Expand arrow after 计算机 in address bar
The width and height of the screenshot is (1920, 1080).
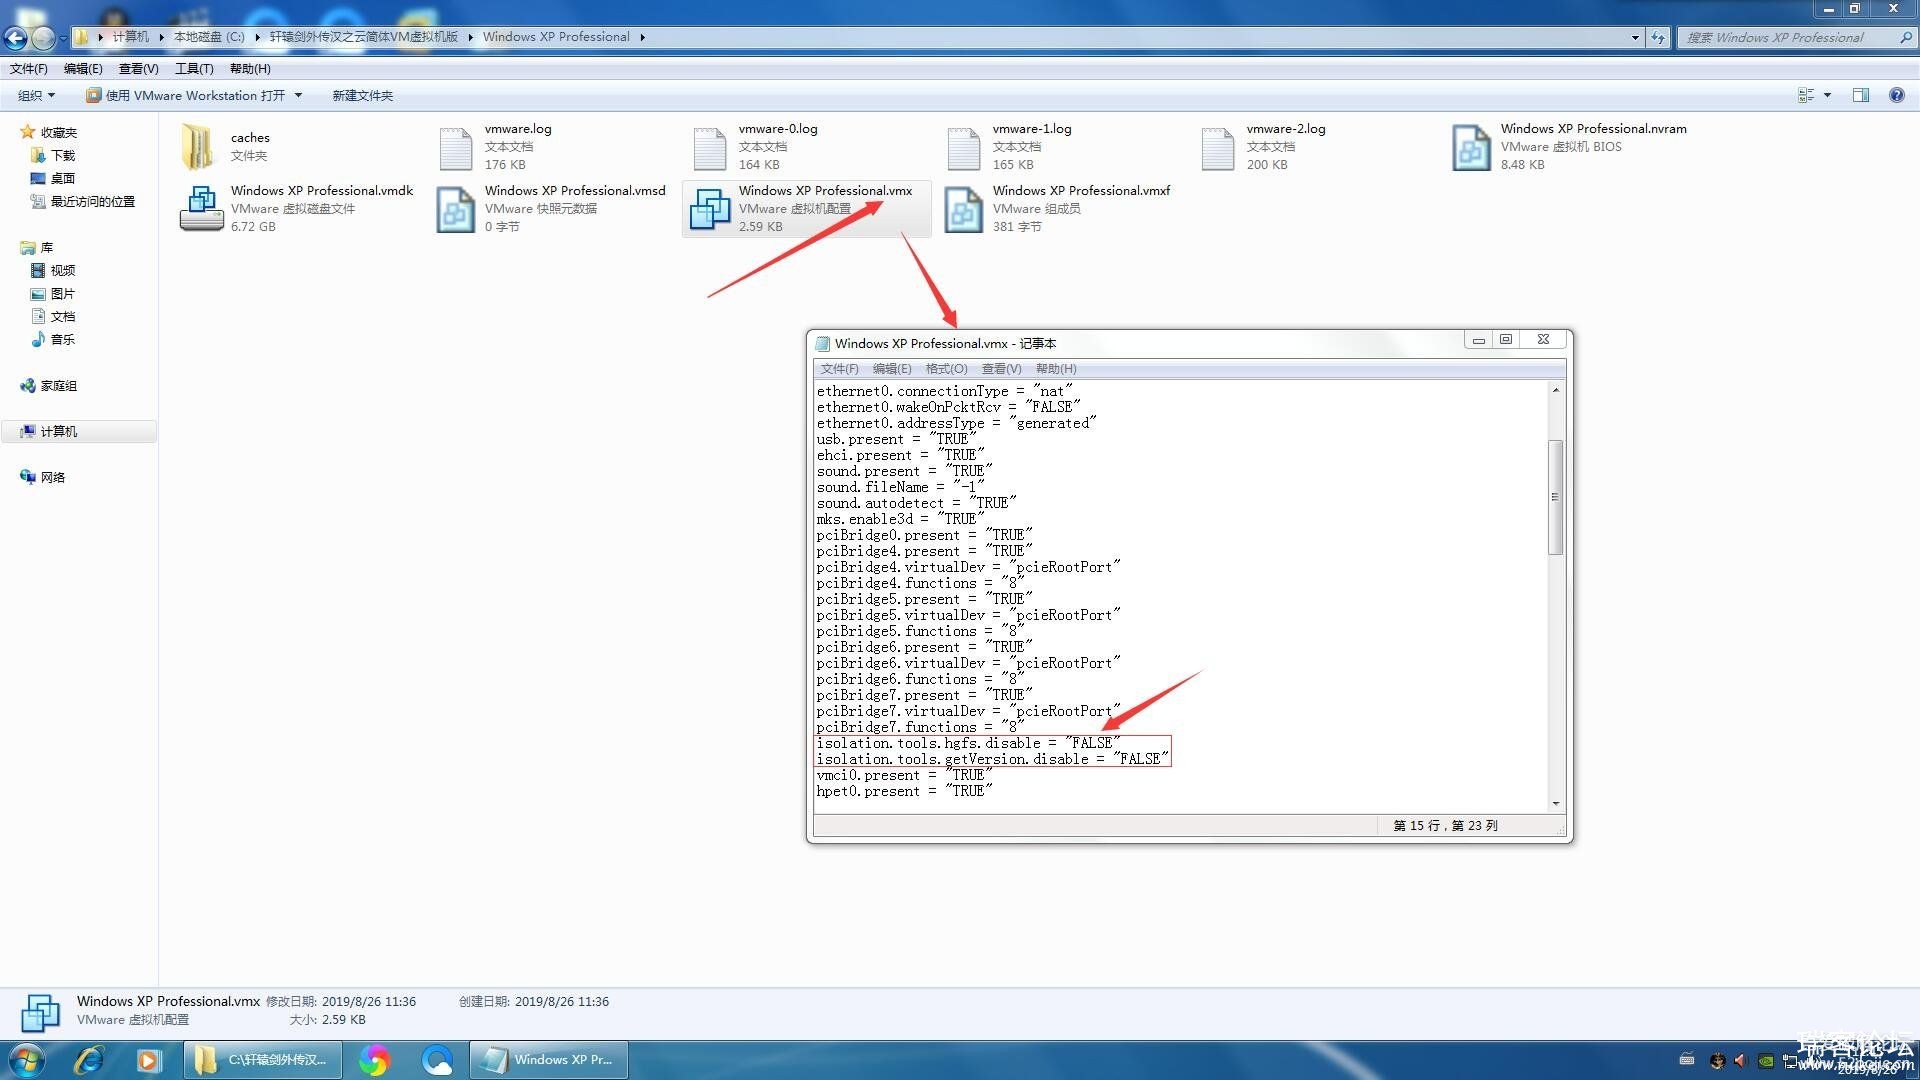[x=161, y=37]
